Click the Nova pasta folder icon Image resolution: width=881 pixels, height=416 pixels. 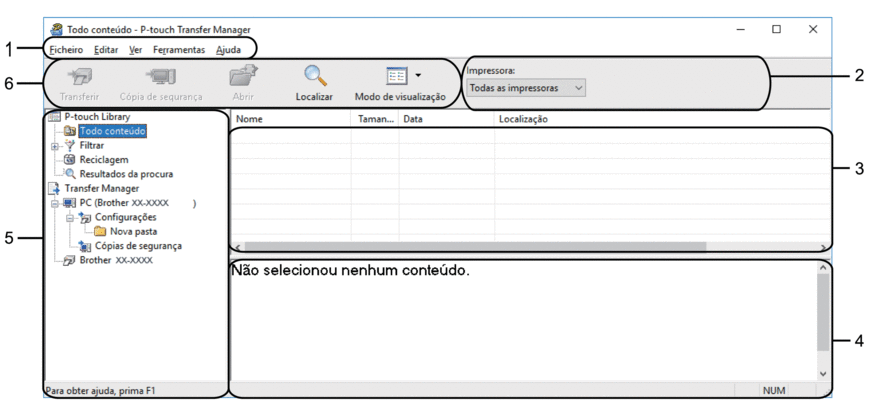pos(102,232)
